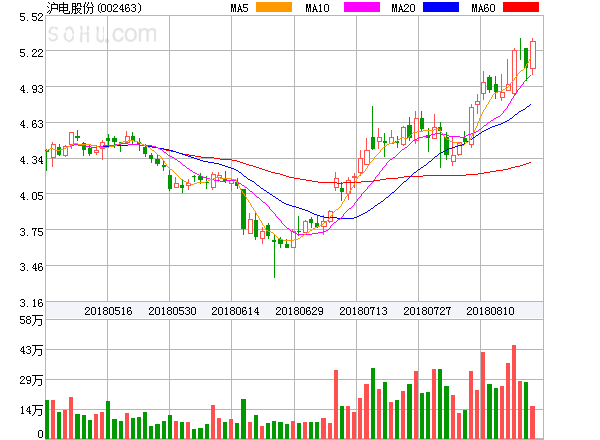Select the MA5 legend label

(240, 8)
